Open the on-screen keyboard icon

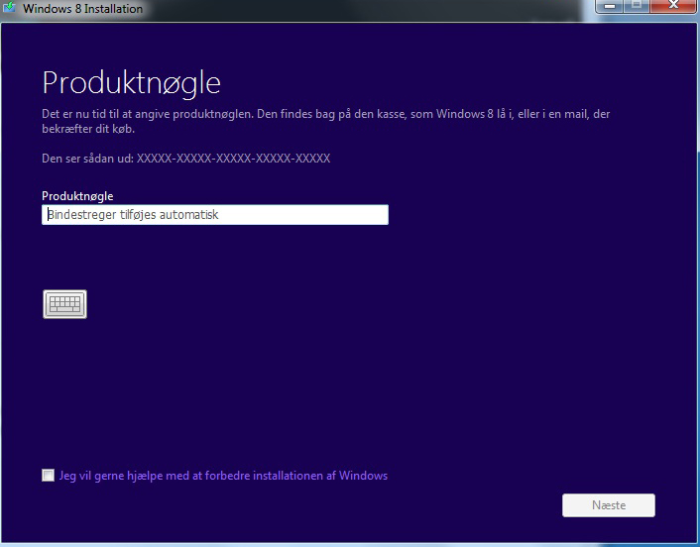pos(65,304)
